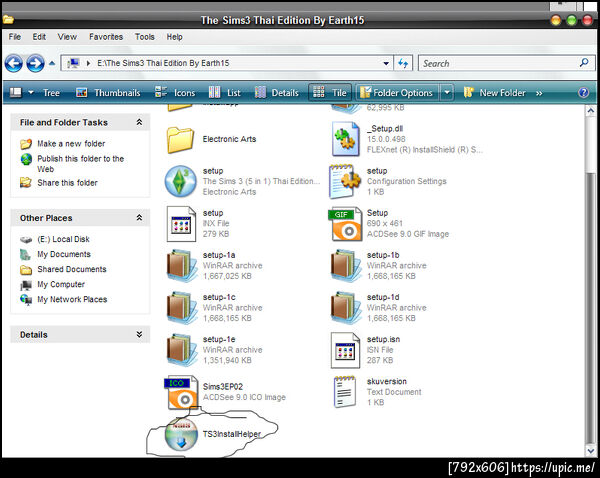Click the refresh arrows icon beside address bar
Image resolution: width=600 pixels, height=478 pixels.
click(x=403, y=63)
